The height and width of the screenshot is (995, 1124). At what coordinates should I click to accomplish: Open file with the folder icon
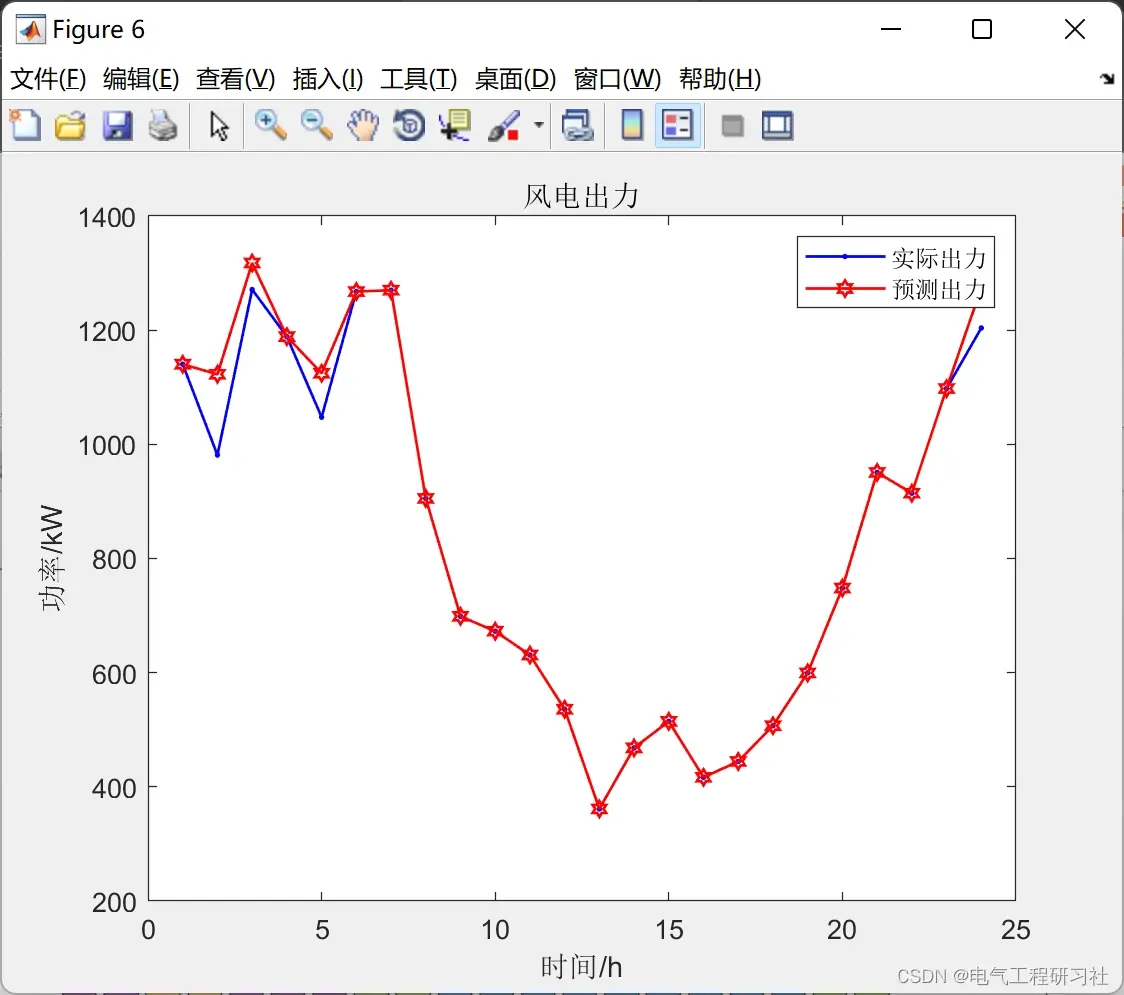click(x=70, y=125)
